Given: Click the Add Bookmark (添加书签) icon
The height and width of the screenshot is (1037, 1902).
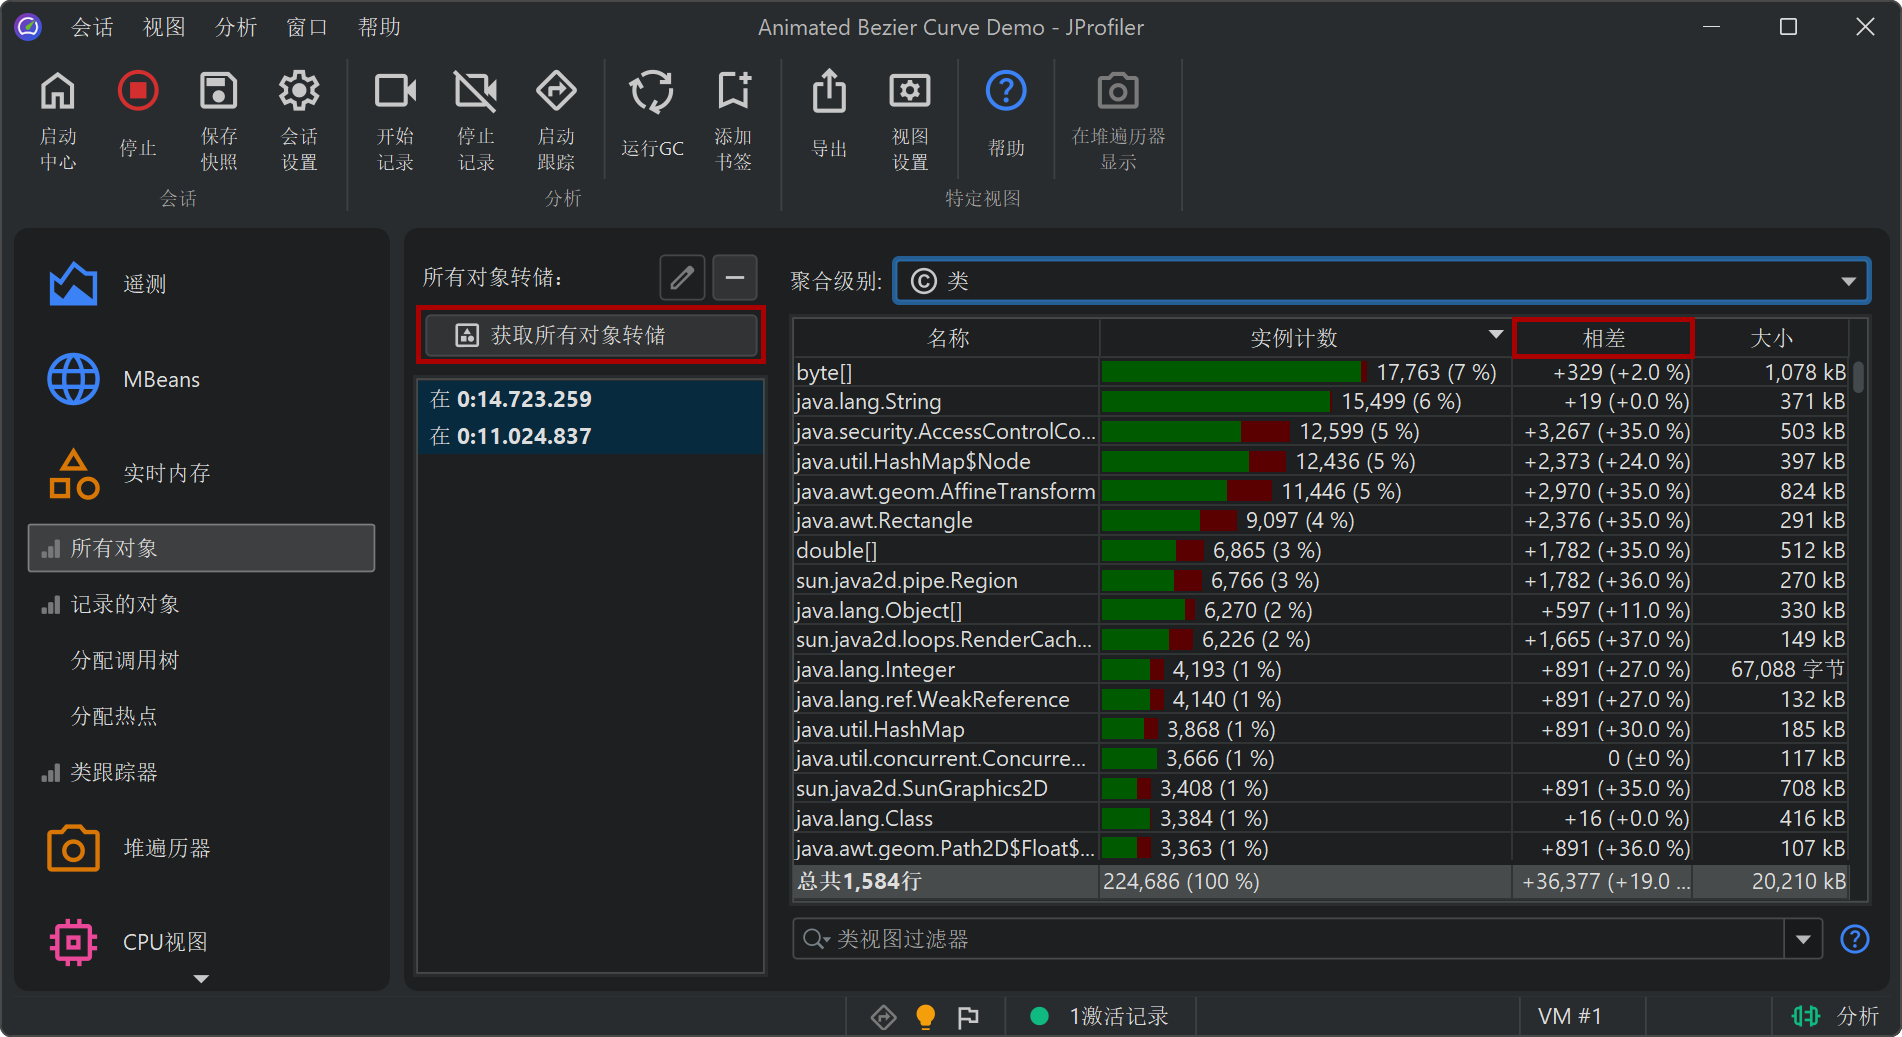Looking at the screenshot, I should click(733, 93).
